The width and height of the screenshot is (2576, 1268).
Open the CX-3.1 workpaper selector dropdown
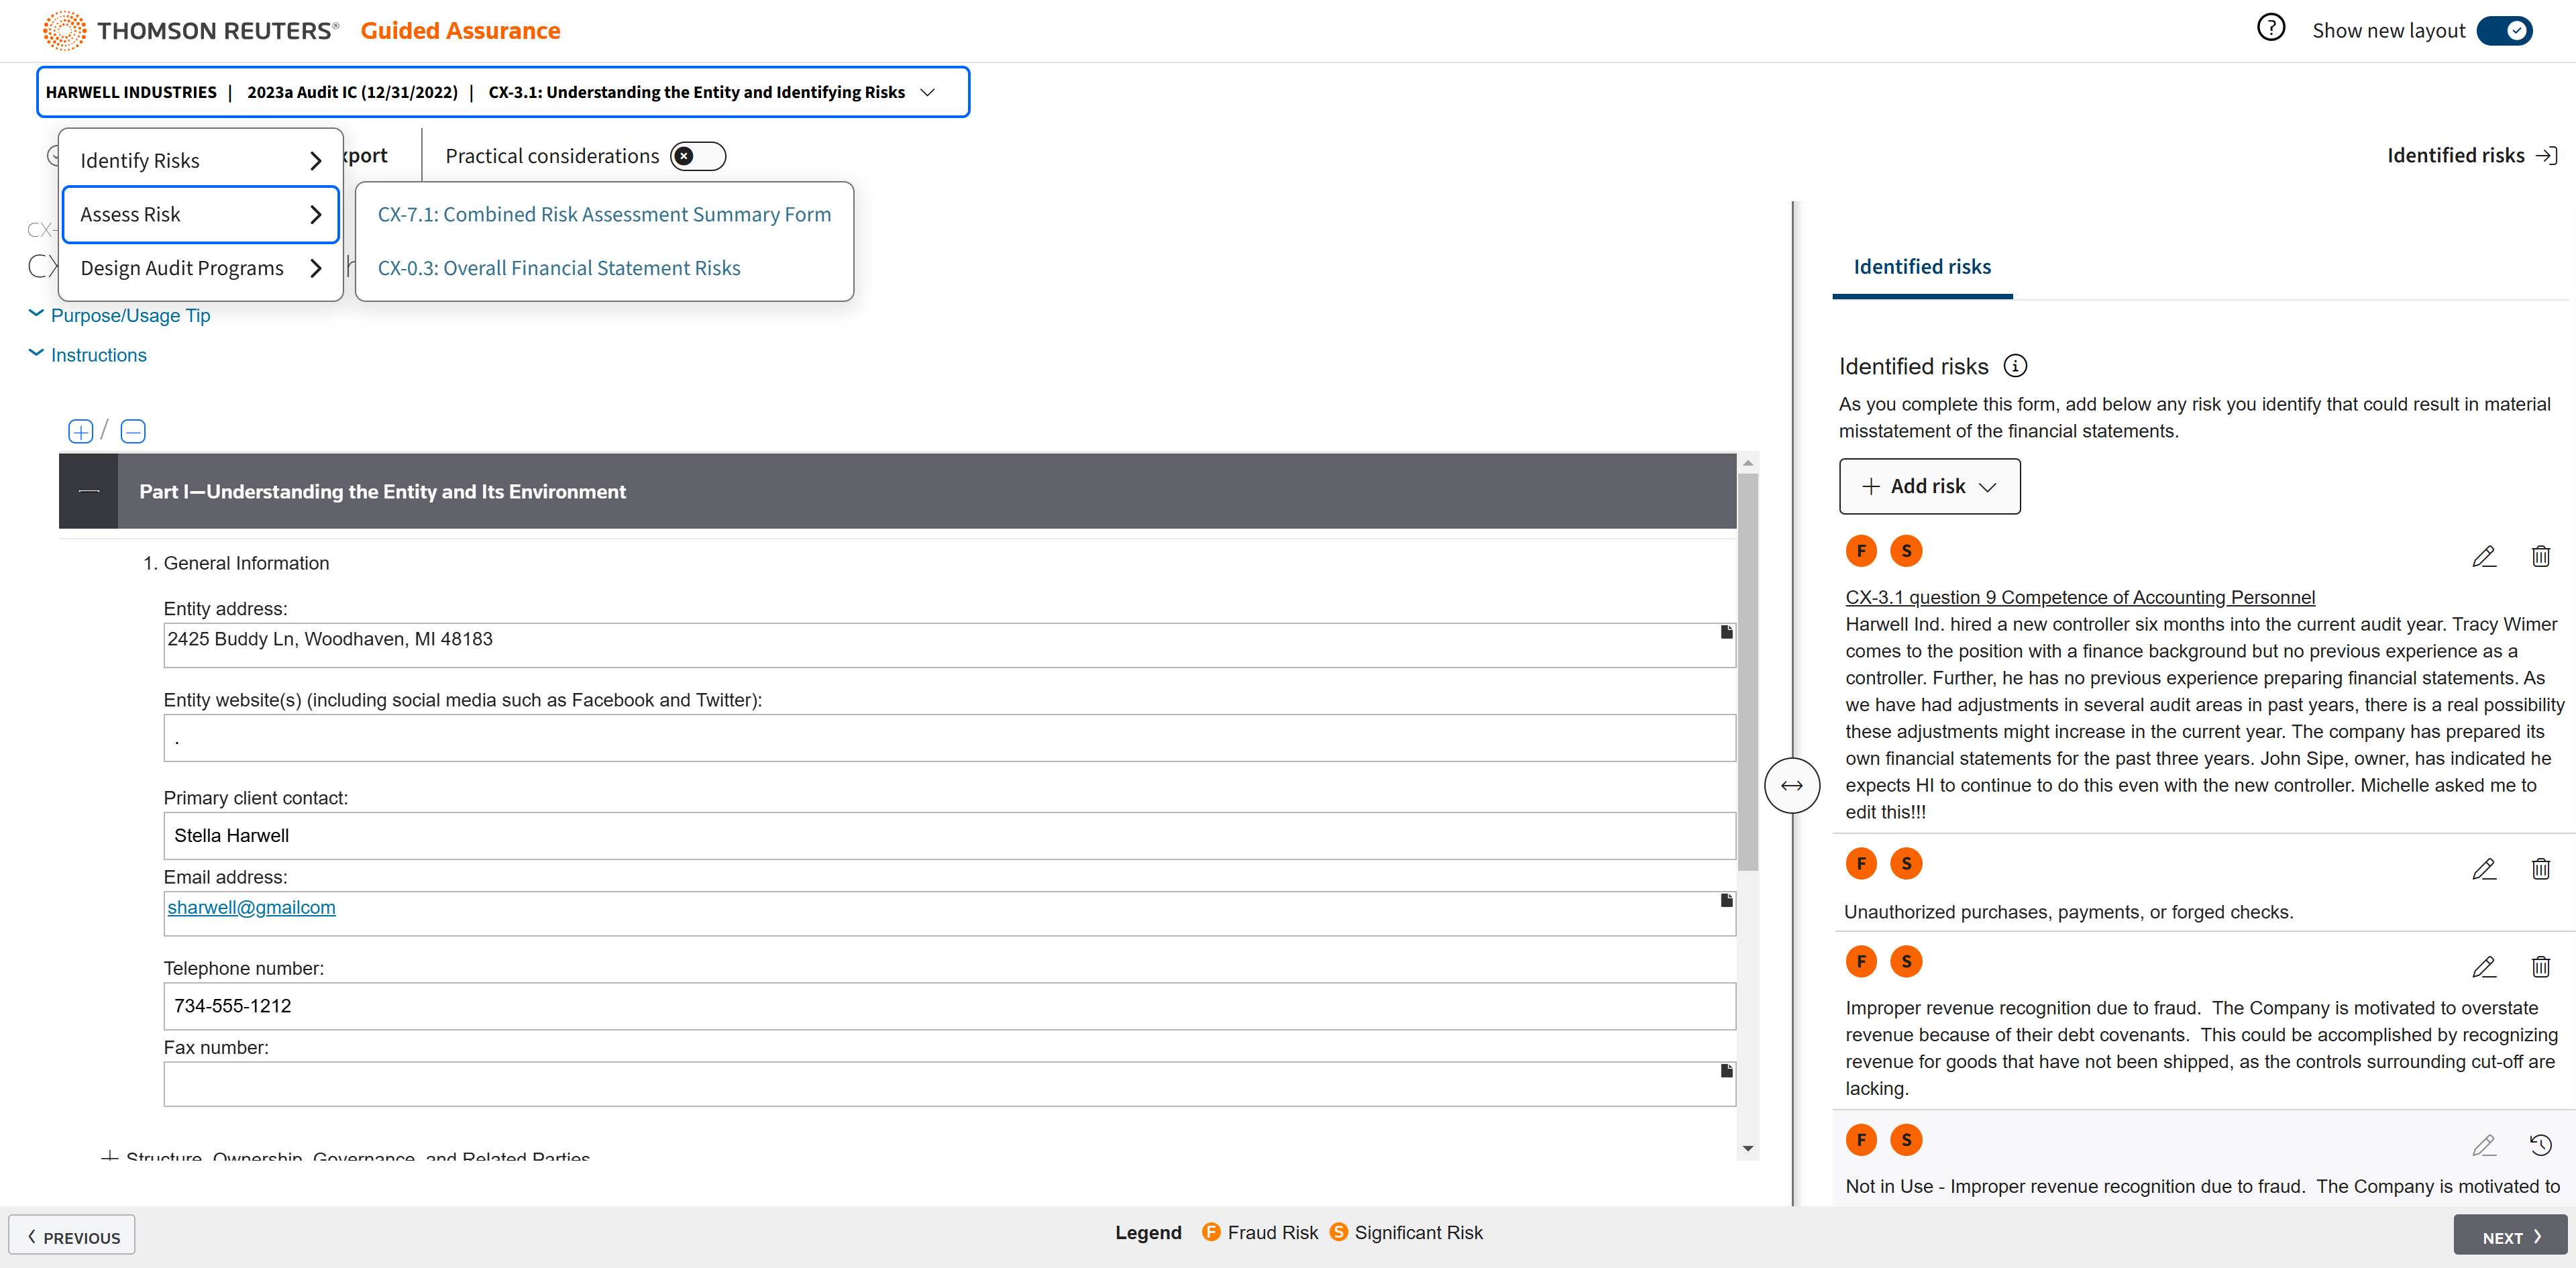927,92
